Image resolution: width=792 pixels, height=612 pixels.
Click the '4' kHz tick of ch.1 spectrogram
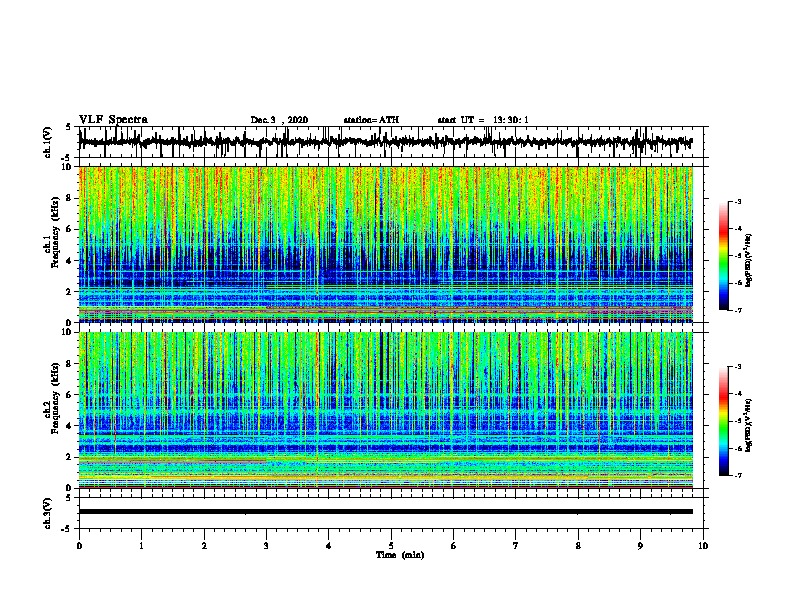click(70, 261)
